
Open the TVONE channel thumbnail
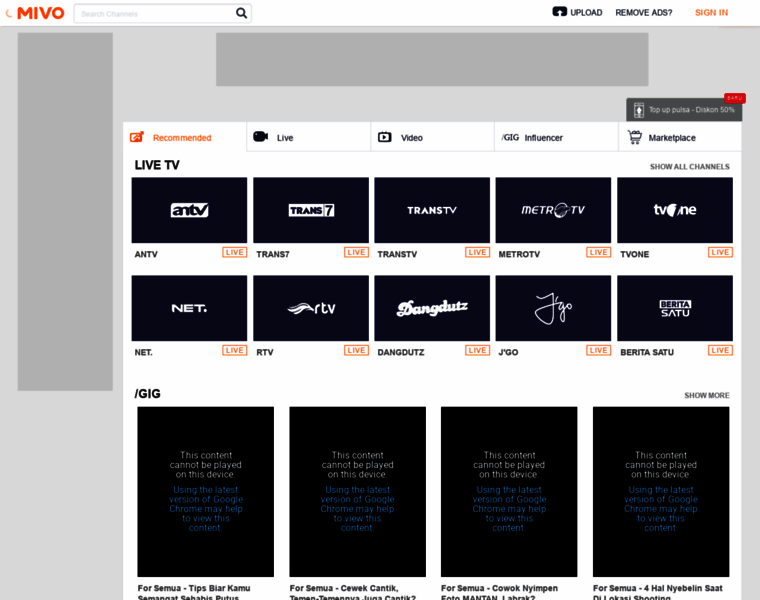point(675,210)
